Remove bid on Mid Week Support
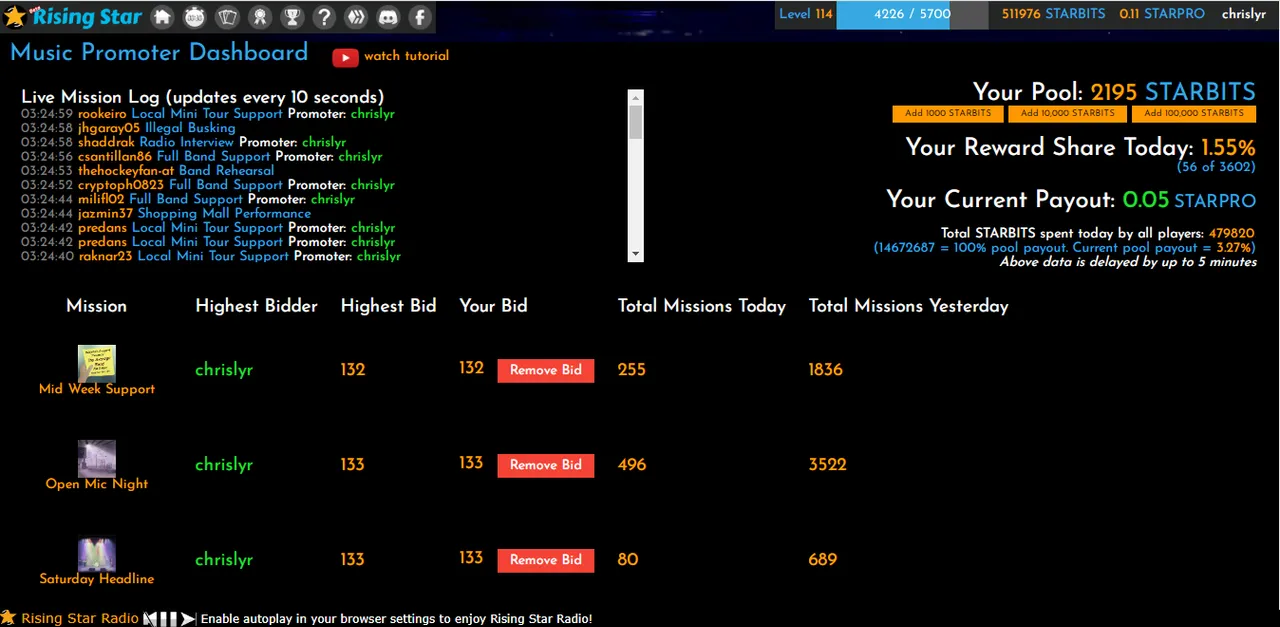 pyautogui.click(x=546, y=370)
